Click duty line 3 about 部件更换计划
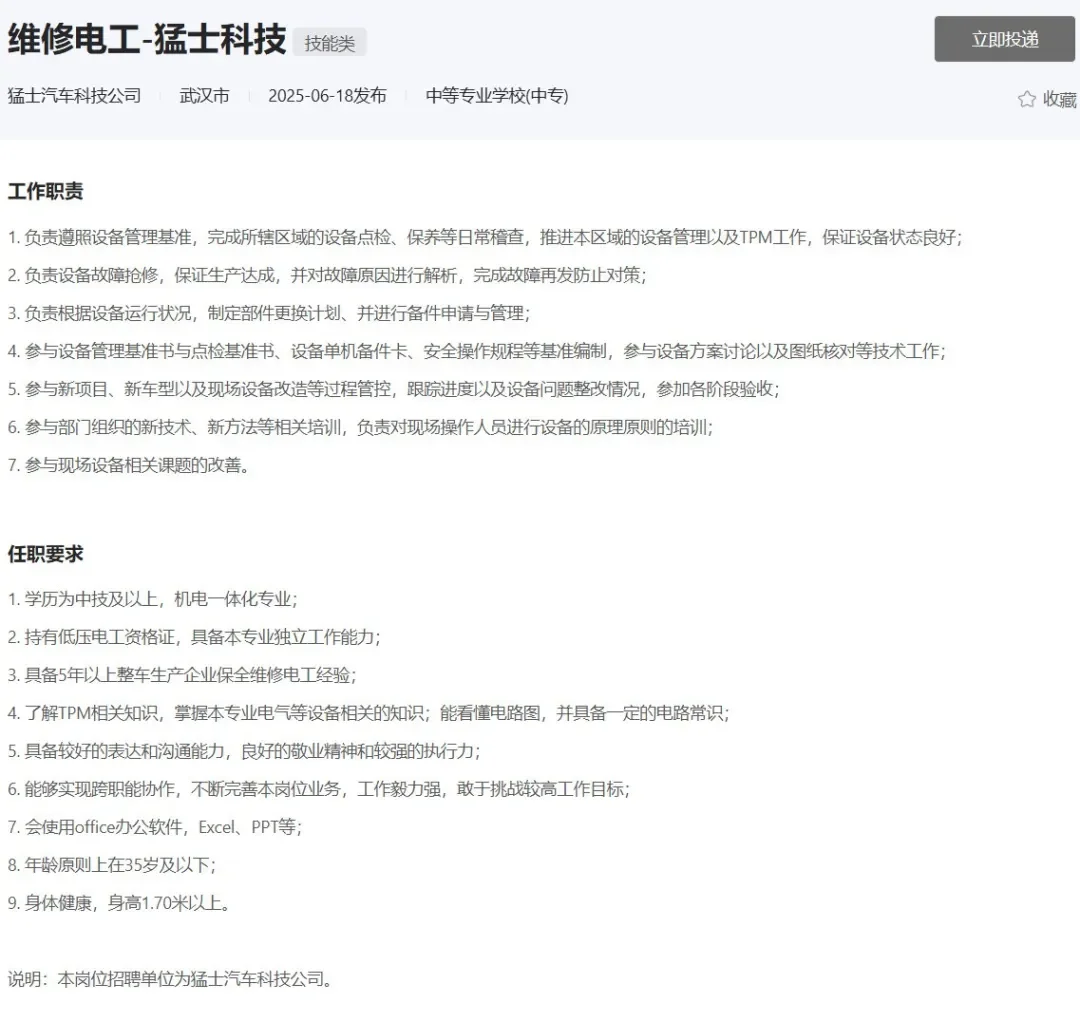This screenshot has height=1022, width=1080. [269, 313]
